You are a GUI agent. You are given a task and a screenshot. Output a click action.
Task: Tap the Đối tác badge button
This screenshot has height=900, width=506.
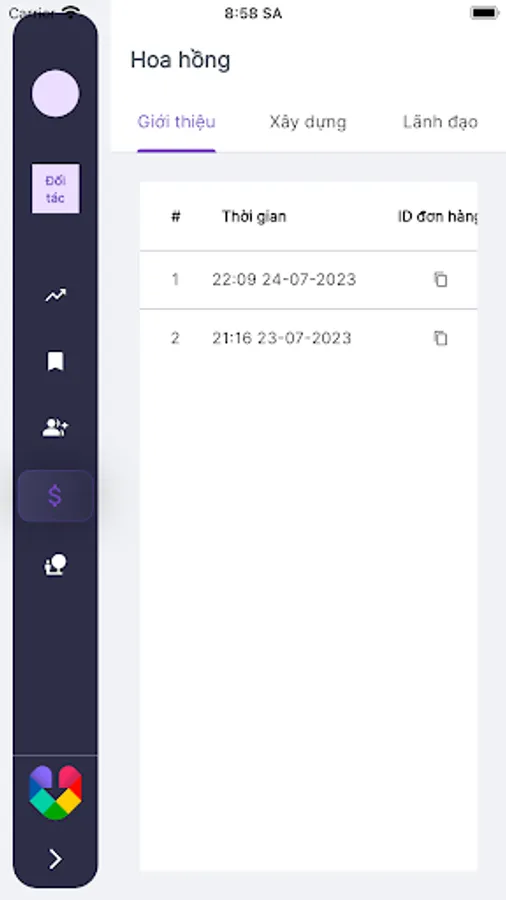[56, 189]
